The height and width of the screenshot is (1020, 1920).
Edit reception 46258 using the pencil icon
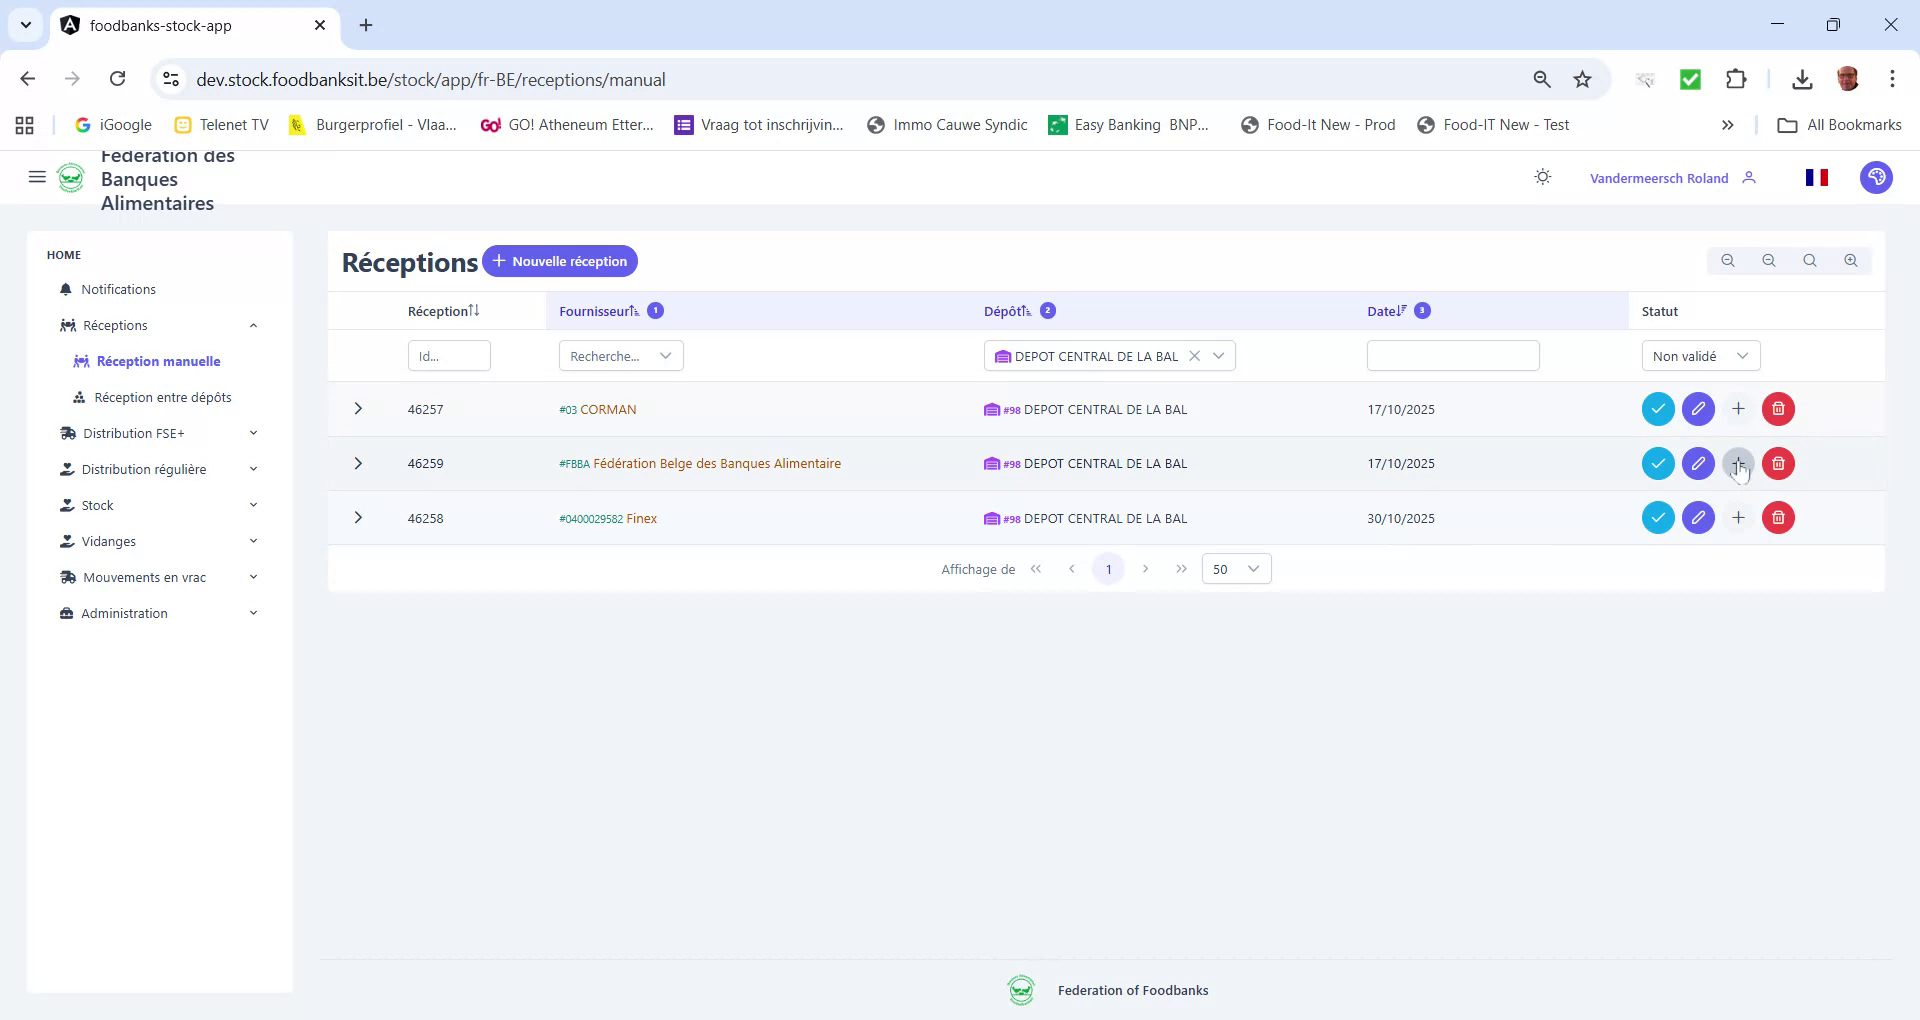click(x=1698, y=518)
